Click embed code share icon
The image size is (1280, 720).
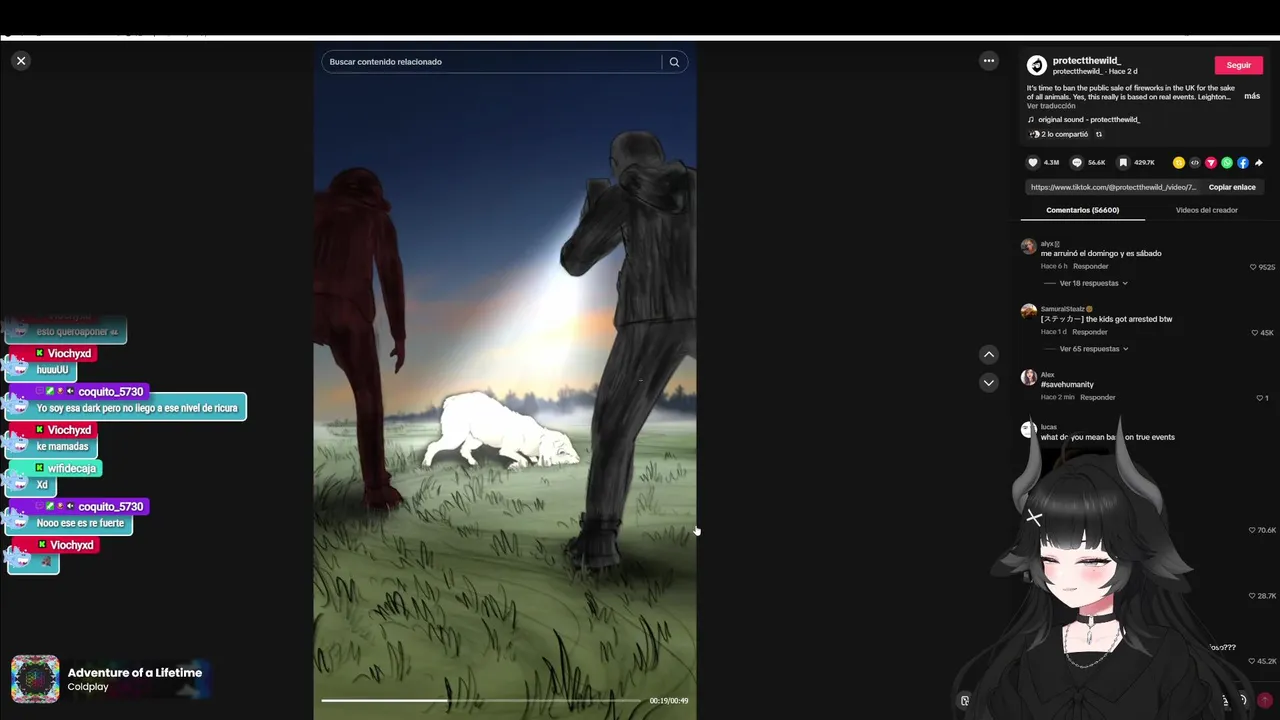(x=1195, y=162)
